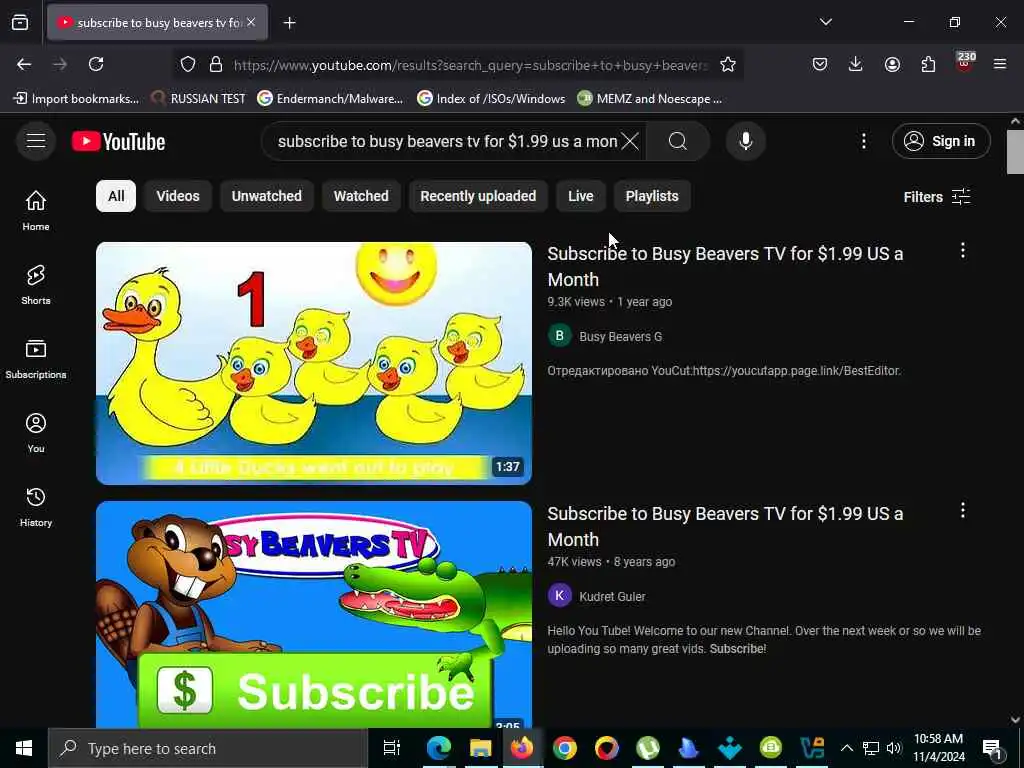Select the Live filter chip
The image size is (1024, 768).
click(x=581, y=196)
